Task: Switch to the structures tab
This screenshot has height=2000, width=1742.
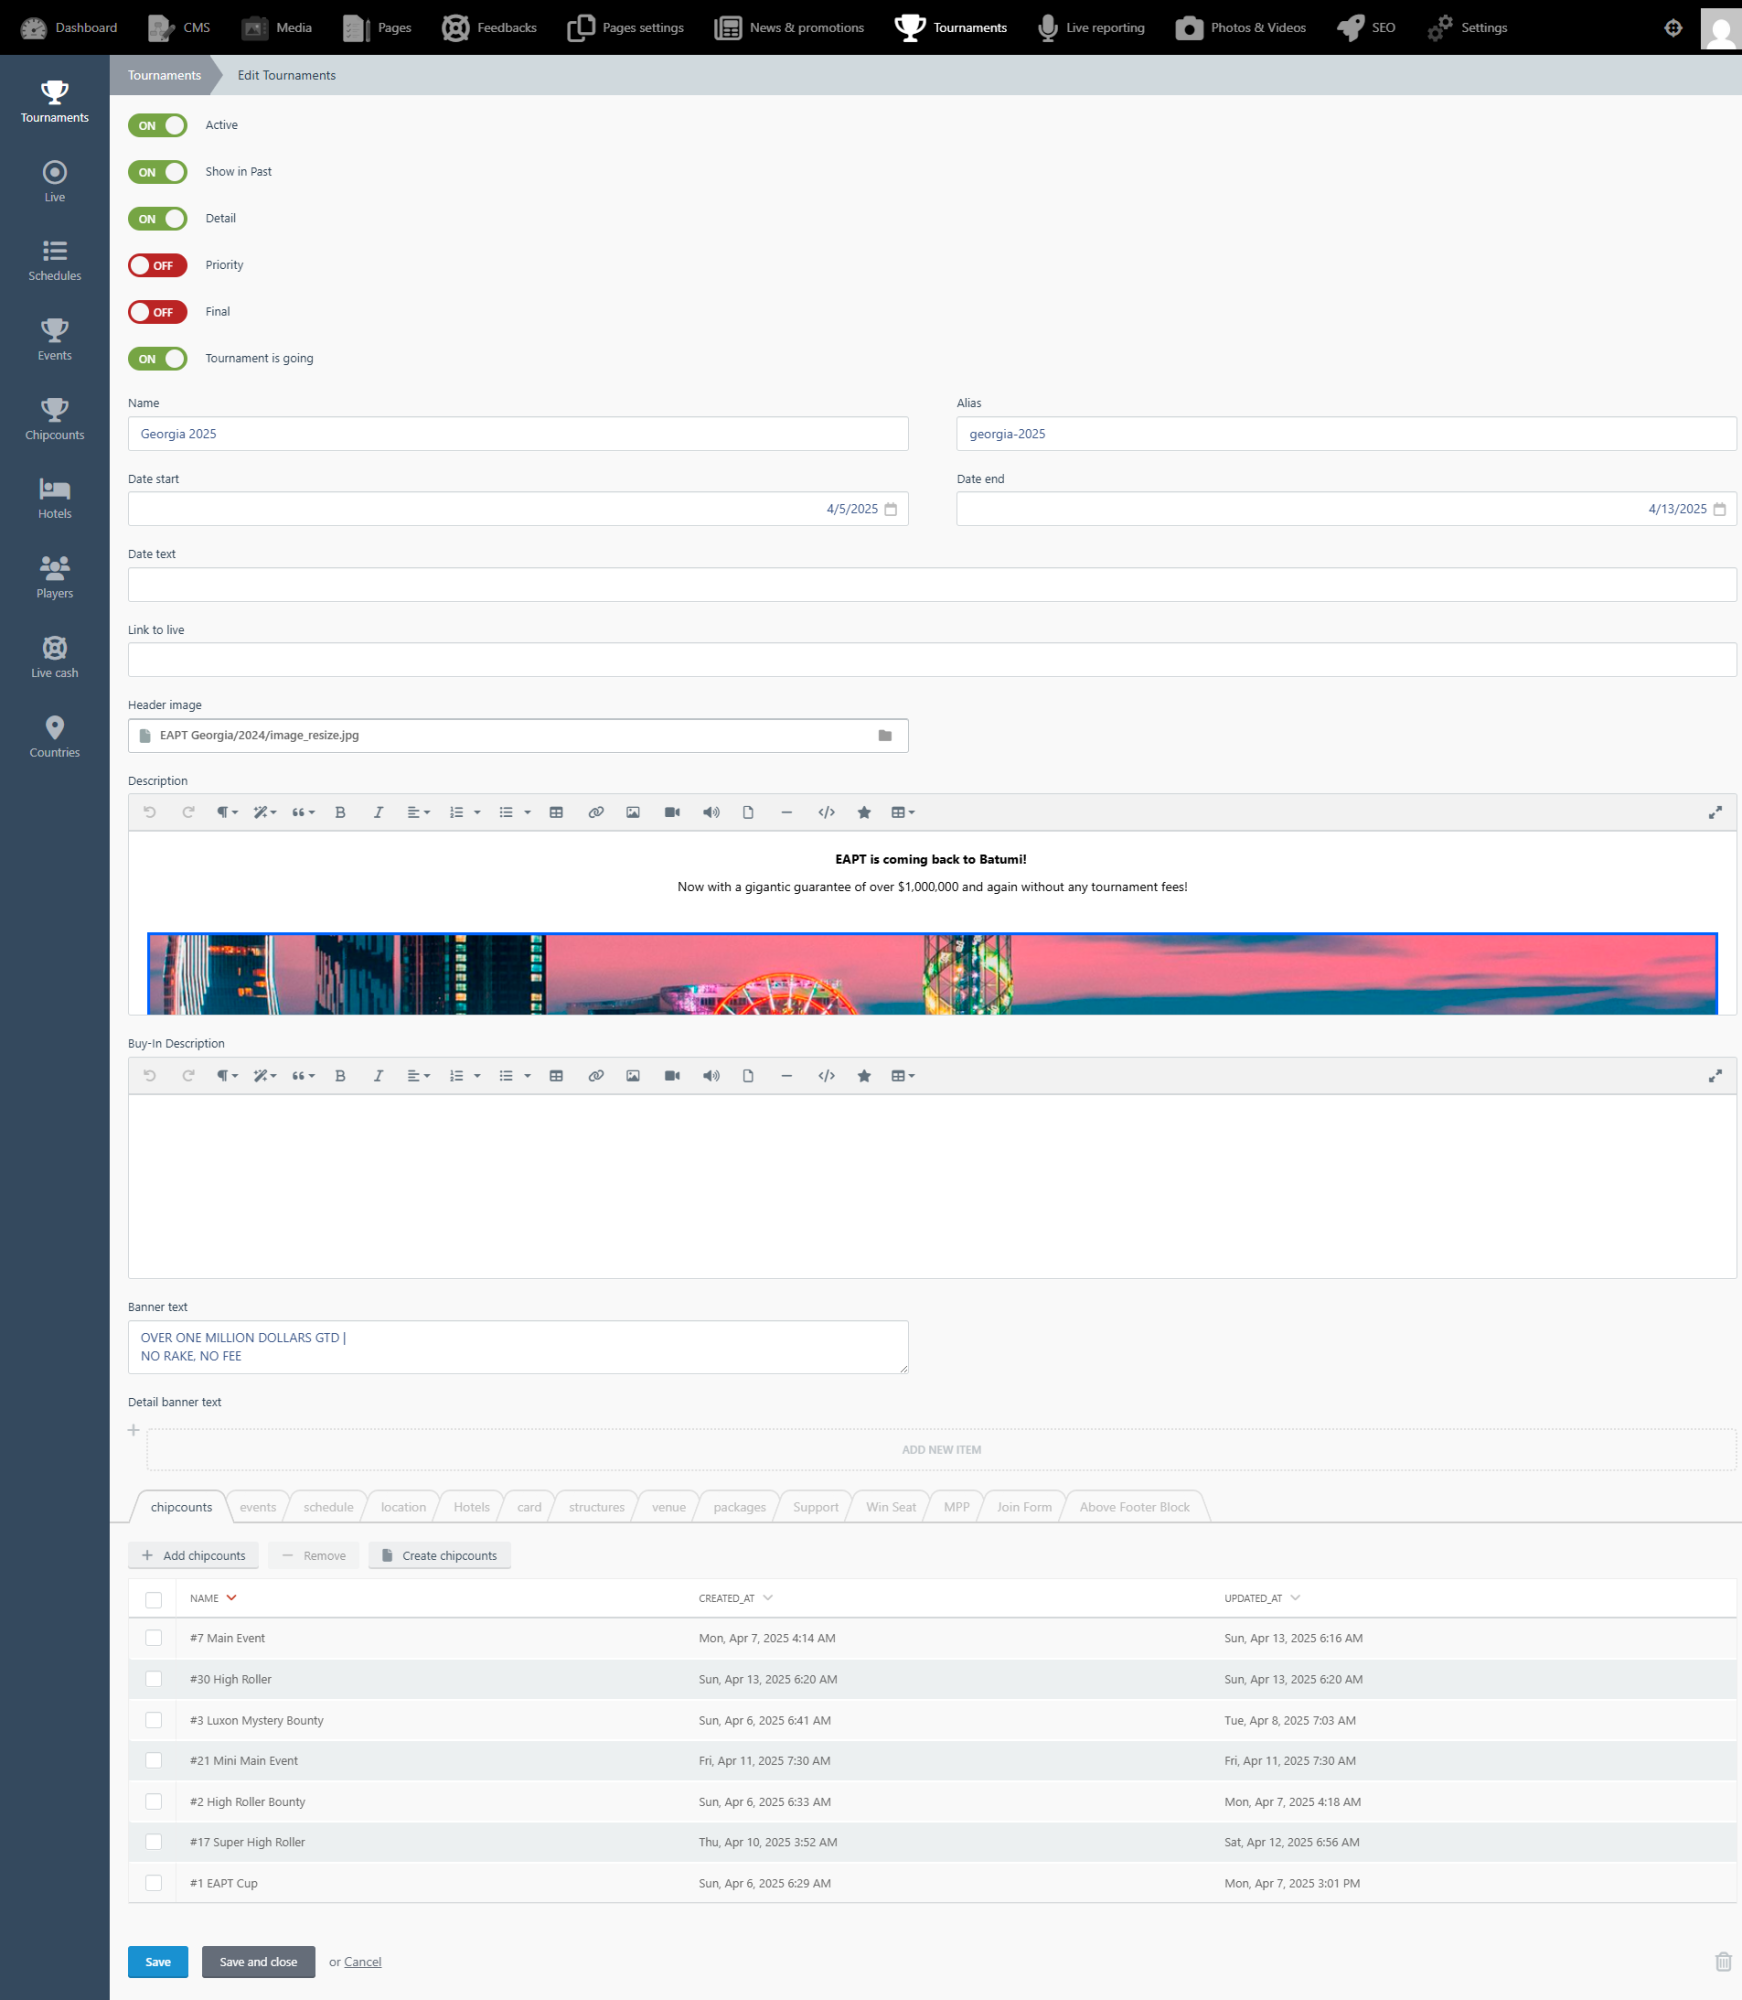Action: pyautogui.click(x=596, y=1507)
